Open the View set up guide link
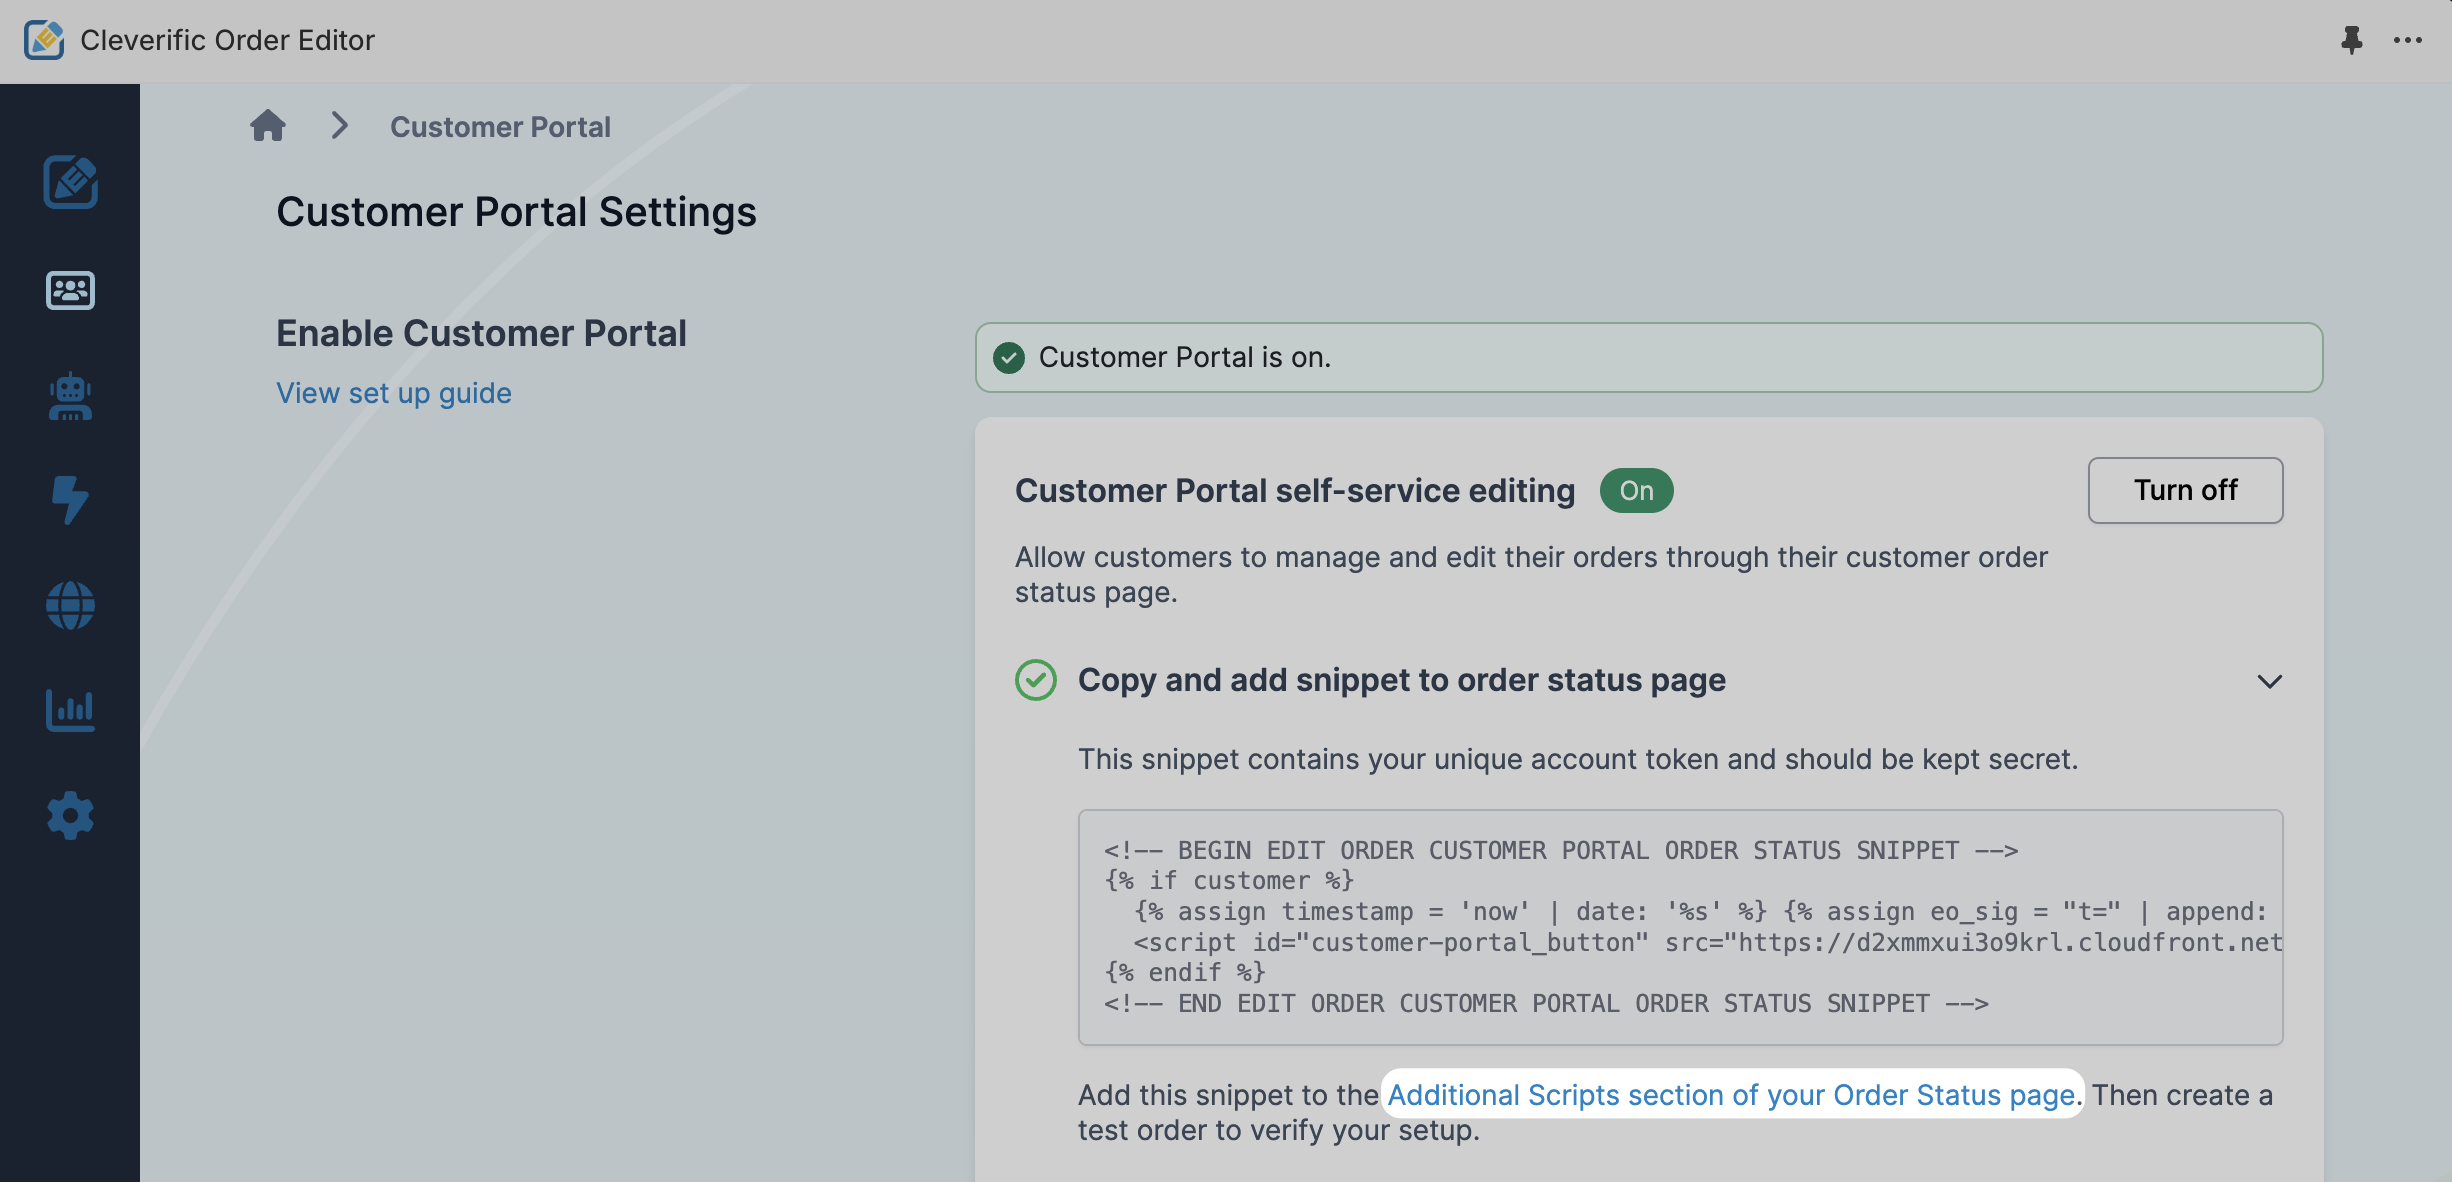 [394, 393]
